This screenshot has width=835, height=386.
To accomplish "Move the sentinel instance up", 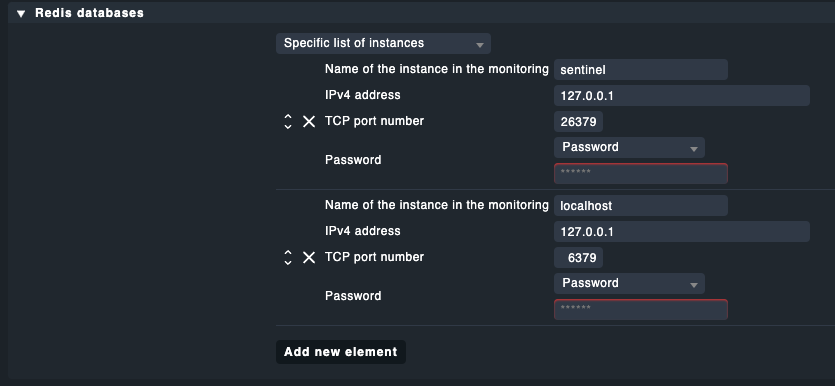I will [288, 117].
